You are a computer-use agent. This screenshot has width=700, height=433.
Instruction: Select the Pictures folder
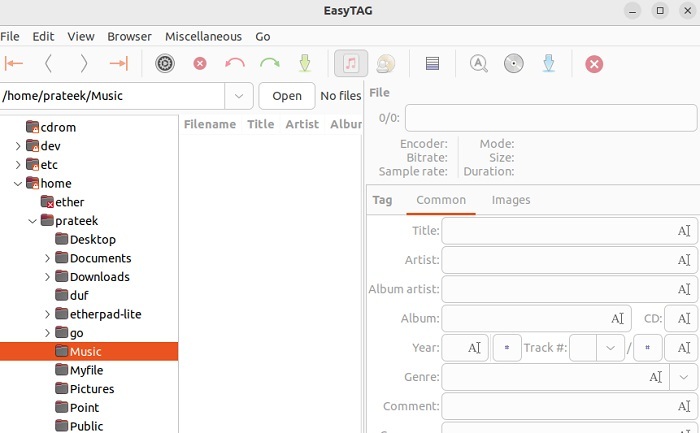(x=92, y=389)
